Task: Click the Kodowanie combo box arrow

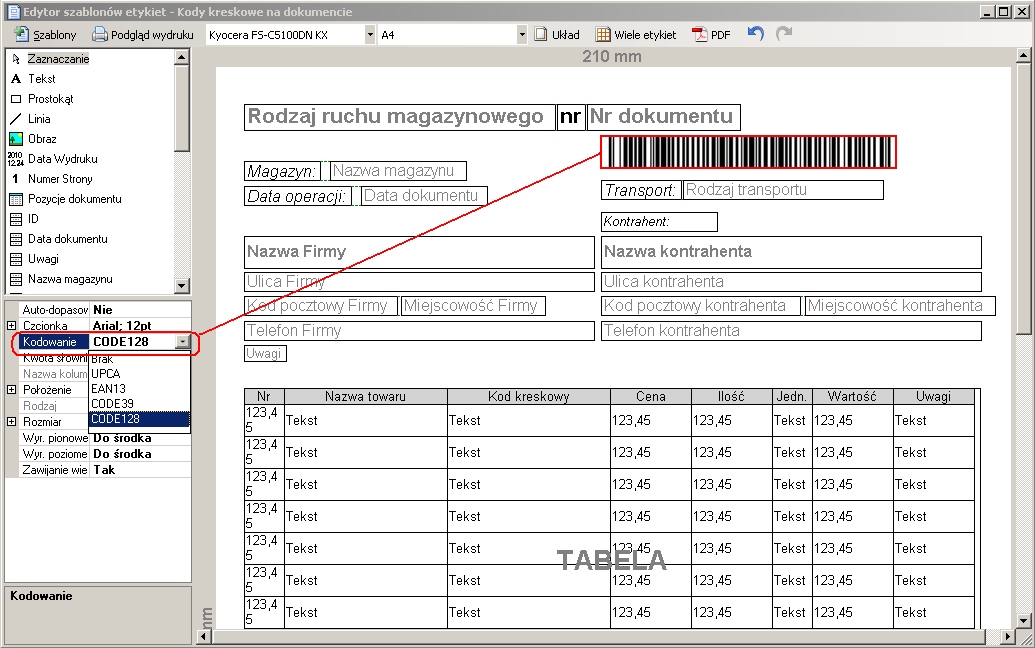Action: pyautogui.click(x=182, y=342)
